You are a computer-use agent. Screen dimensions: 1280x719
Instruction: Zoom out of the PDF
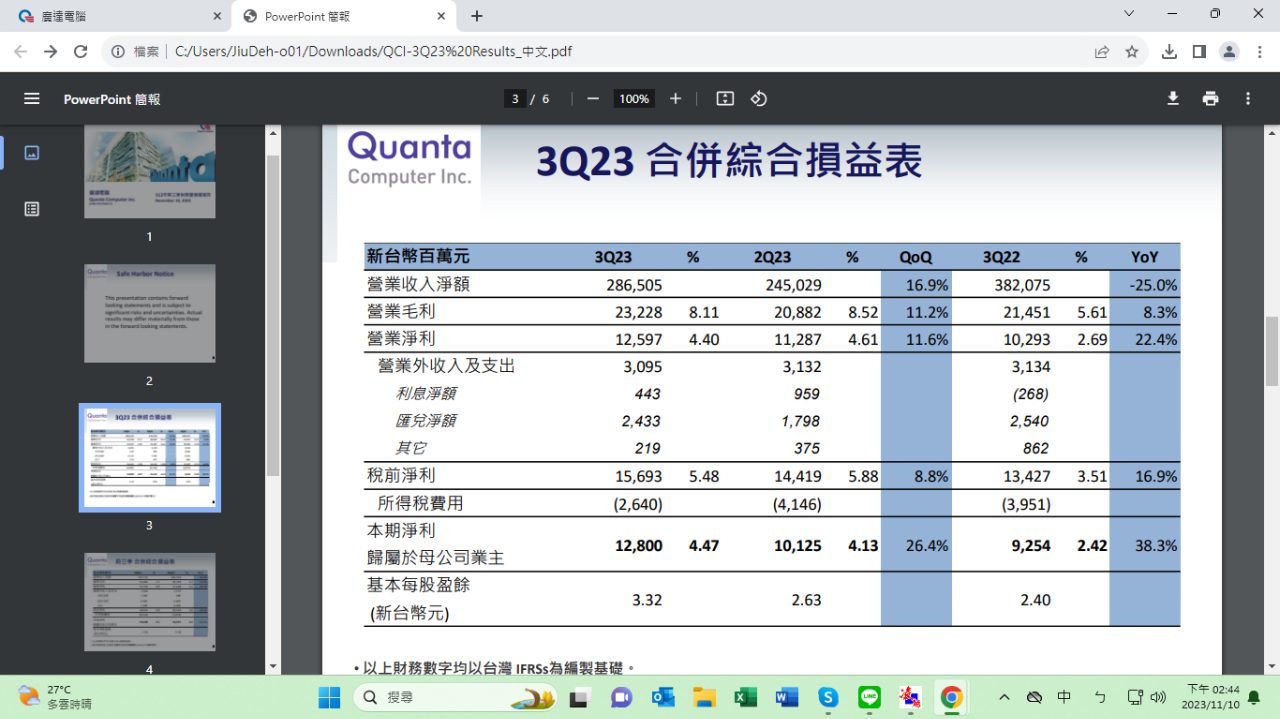(x=593, y=99)
